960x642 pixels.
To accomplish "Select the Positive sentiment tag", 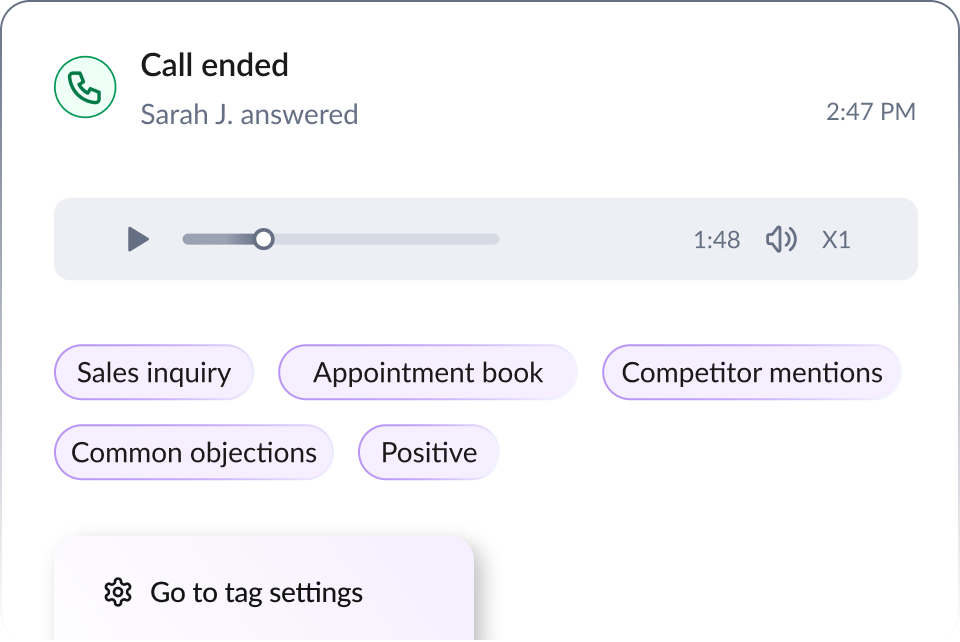I will pos(429,452).
